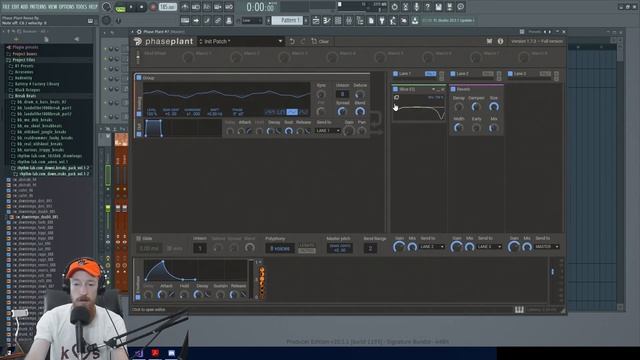Select Pattern 1 in the pattern selector
Screen dimensions: 640x360
click(x=287, y=20)
